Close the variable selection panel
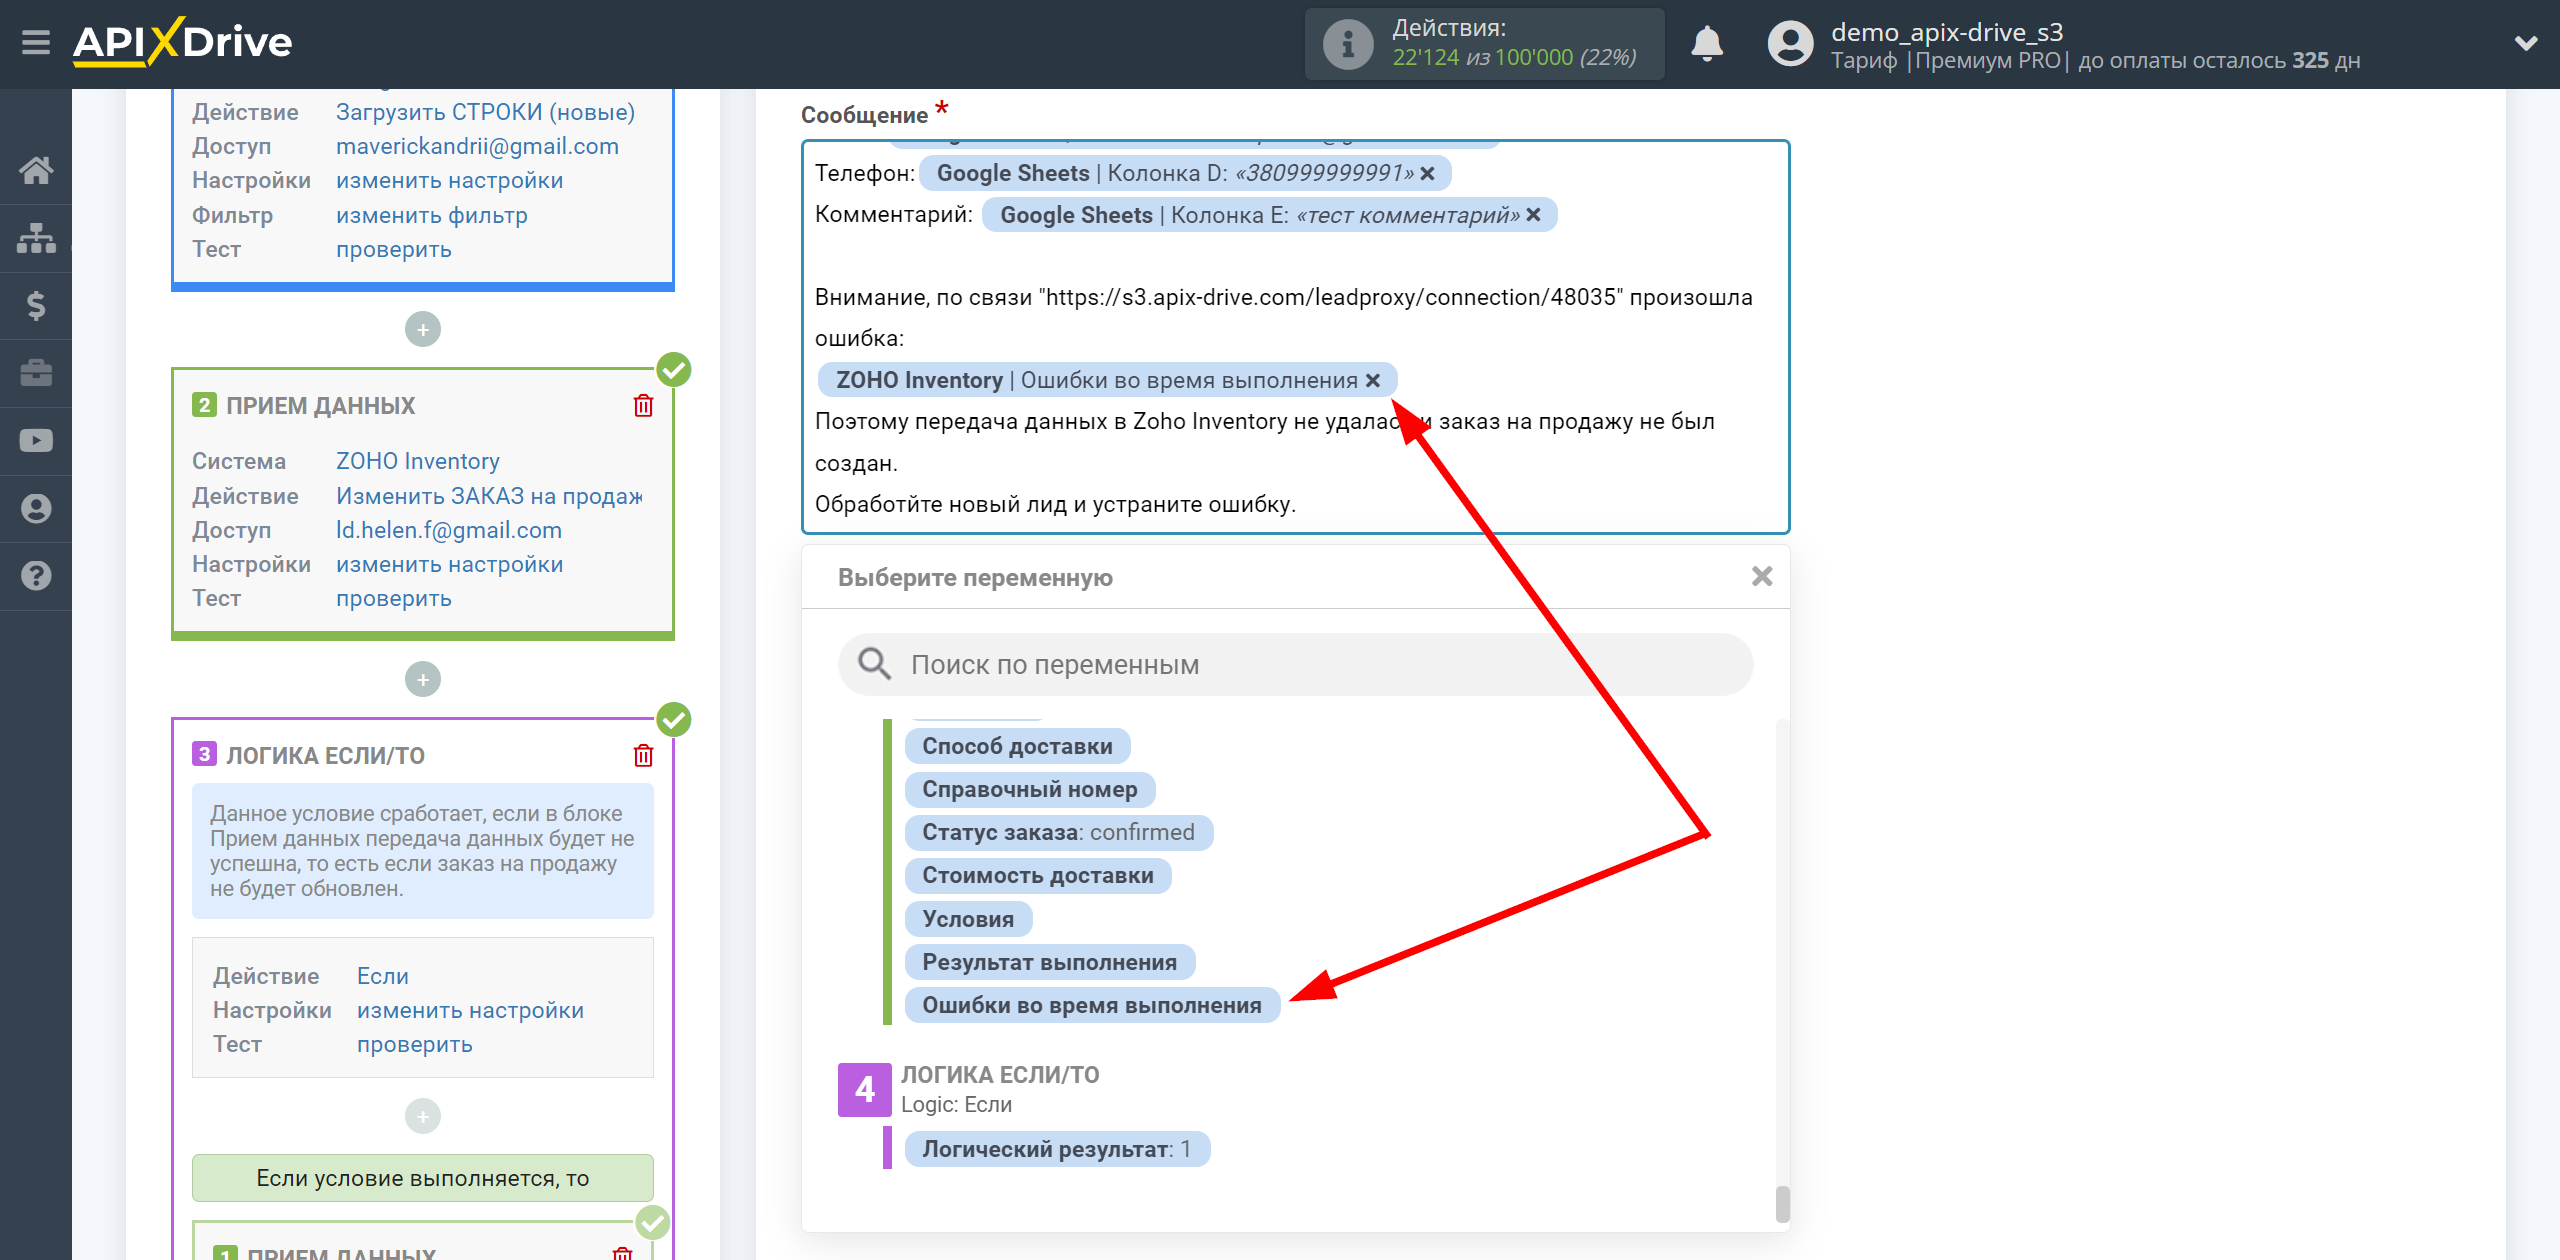 coord(1762,576)
